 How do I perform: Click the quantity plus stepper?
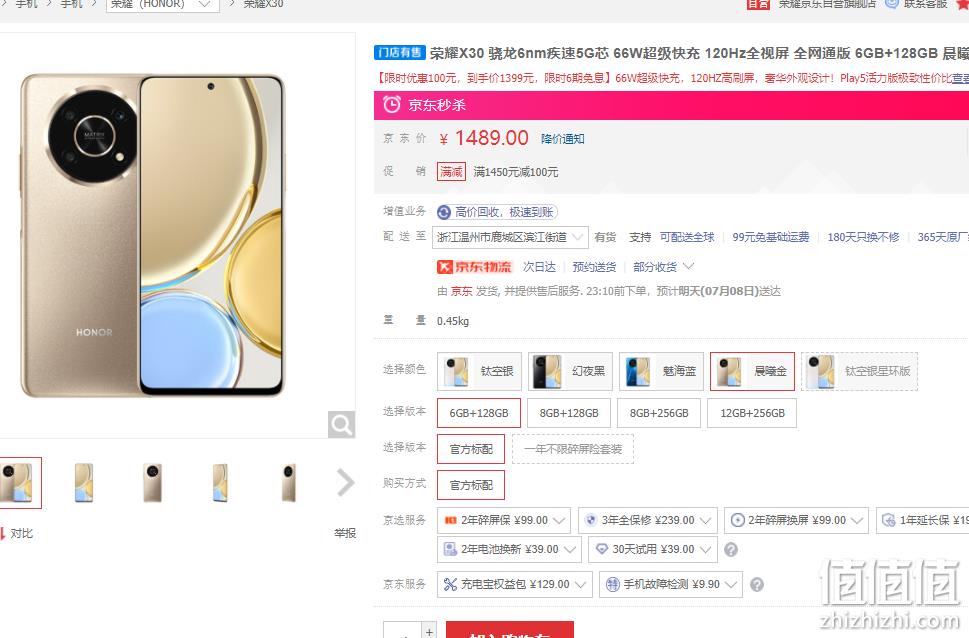429,630
